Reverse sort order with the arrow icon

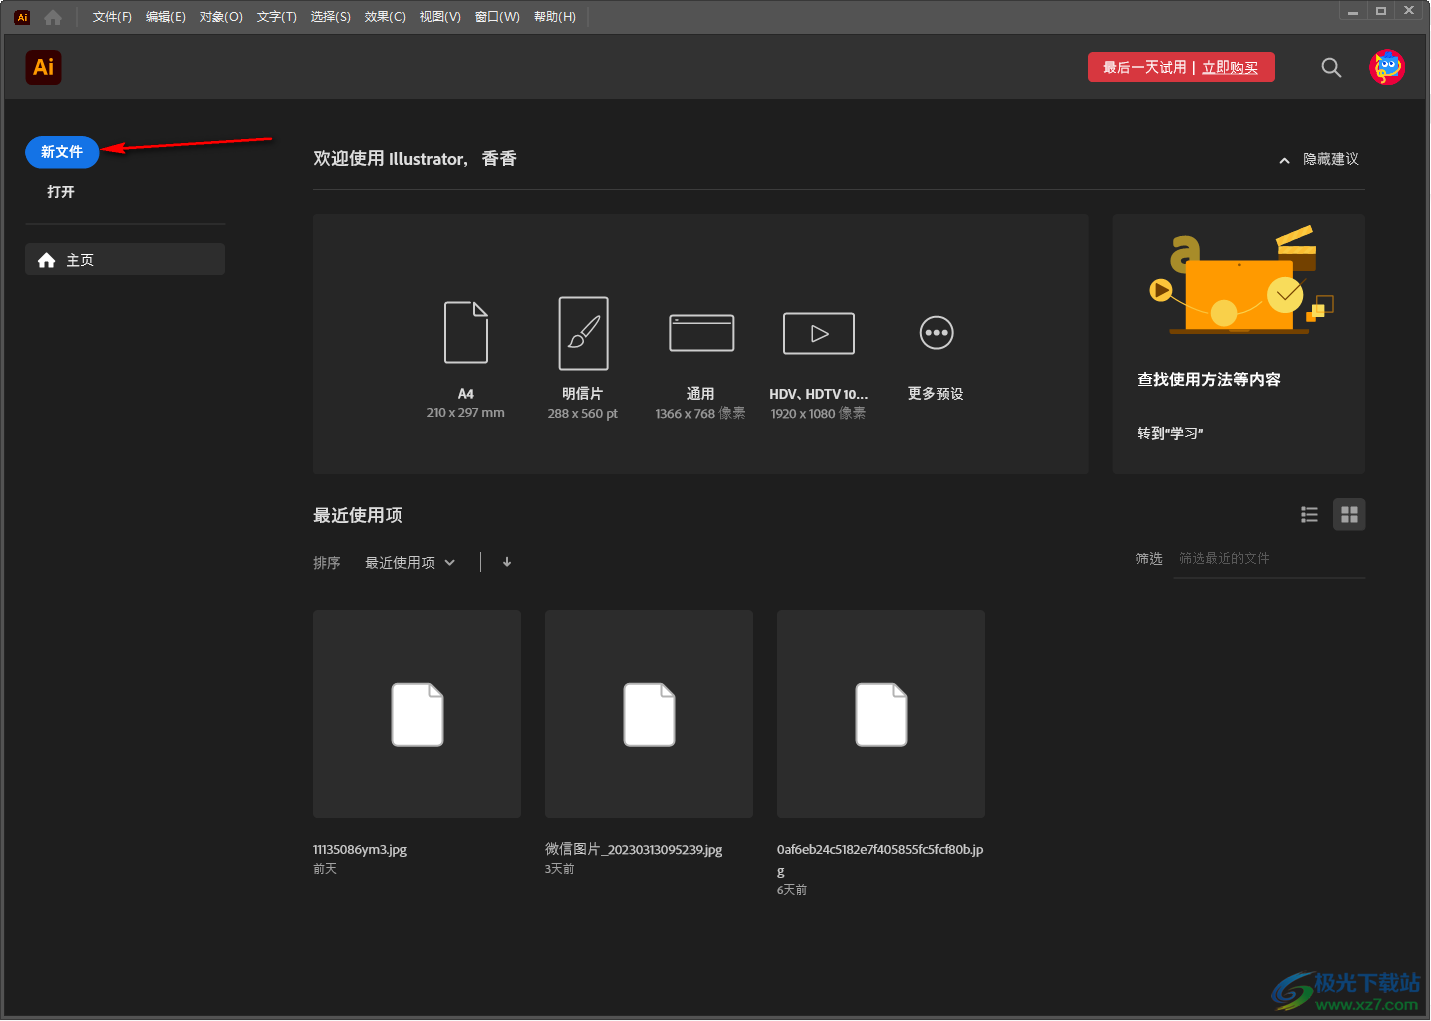tap(507, 562)
